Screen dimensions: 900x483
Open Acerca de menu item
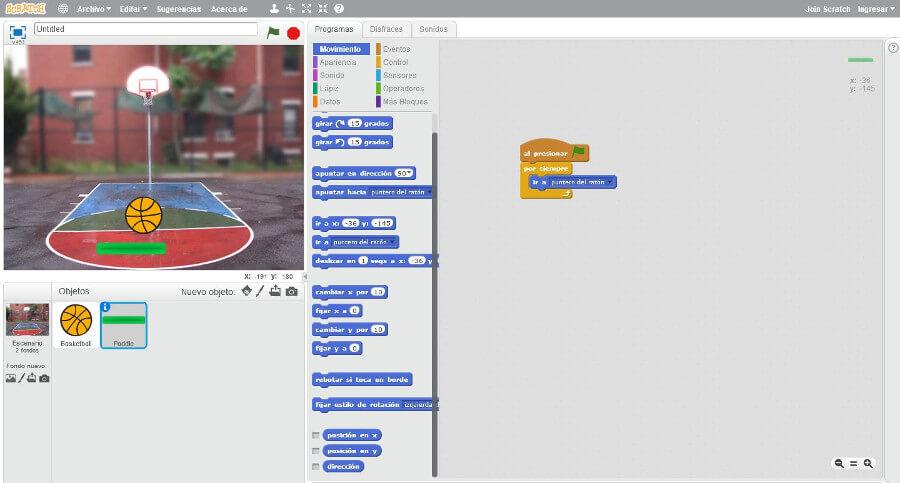click(228, 9)
